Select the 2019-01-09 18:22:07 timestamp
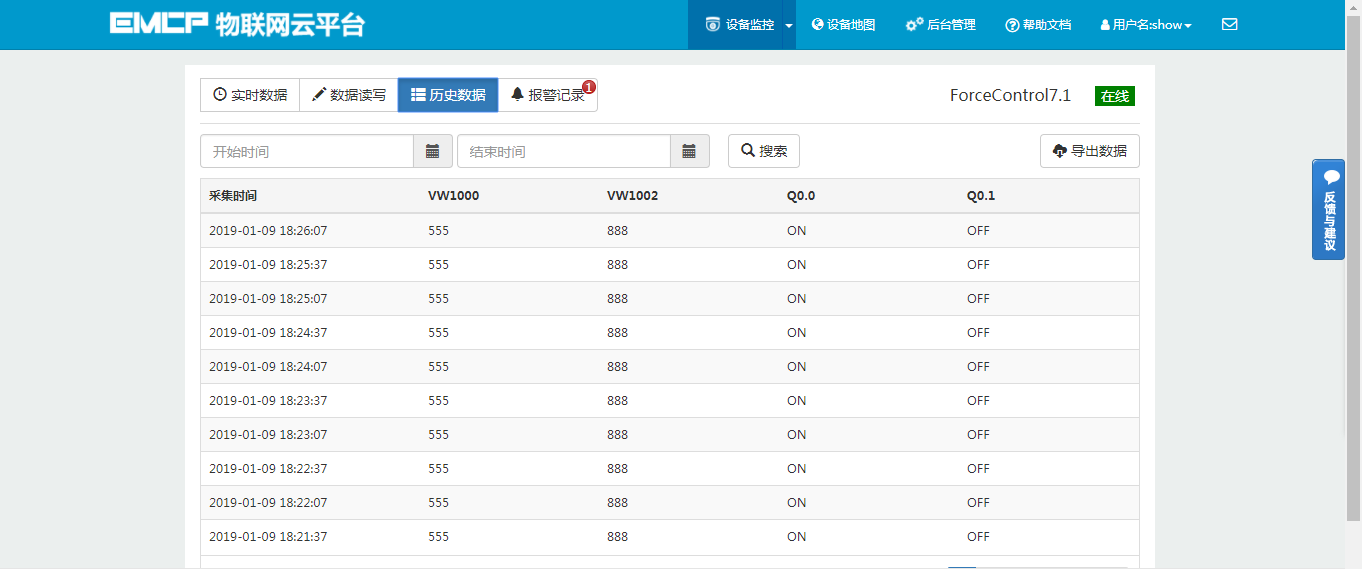 [x=268, y=502]
